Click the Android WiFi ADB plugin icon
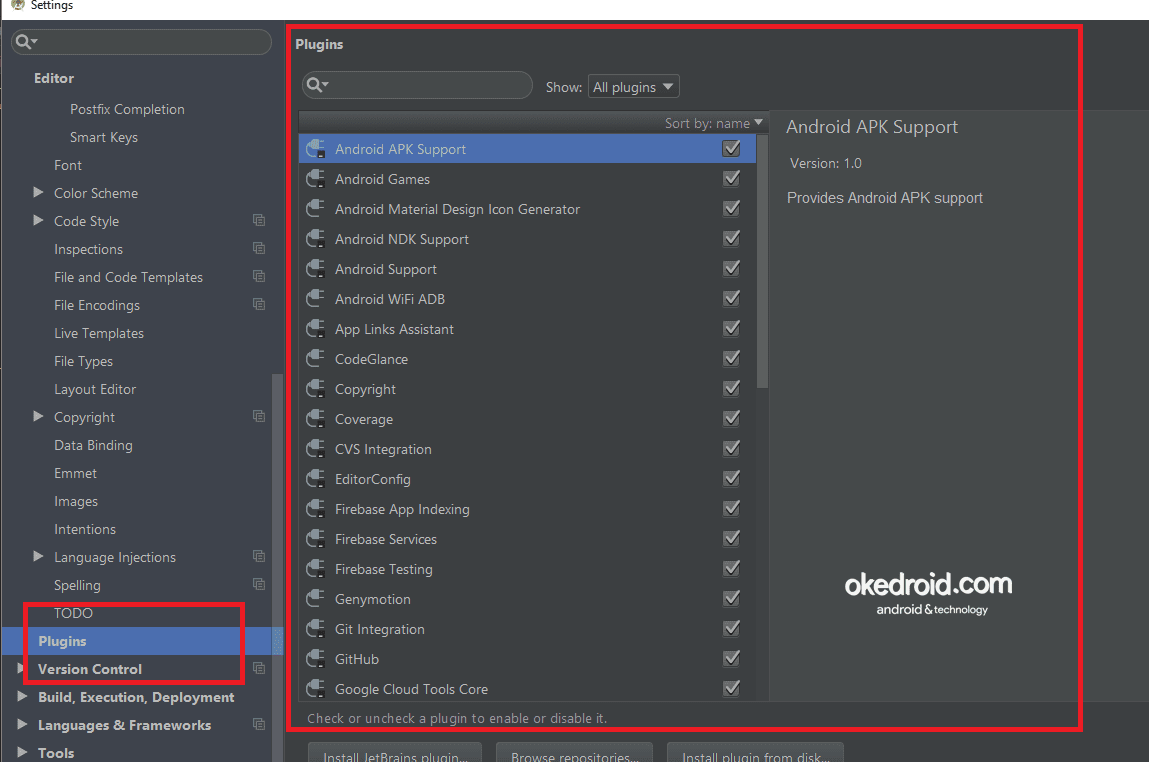Screen dimensions: 1149x762 [x=314, y=298]
